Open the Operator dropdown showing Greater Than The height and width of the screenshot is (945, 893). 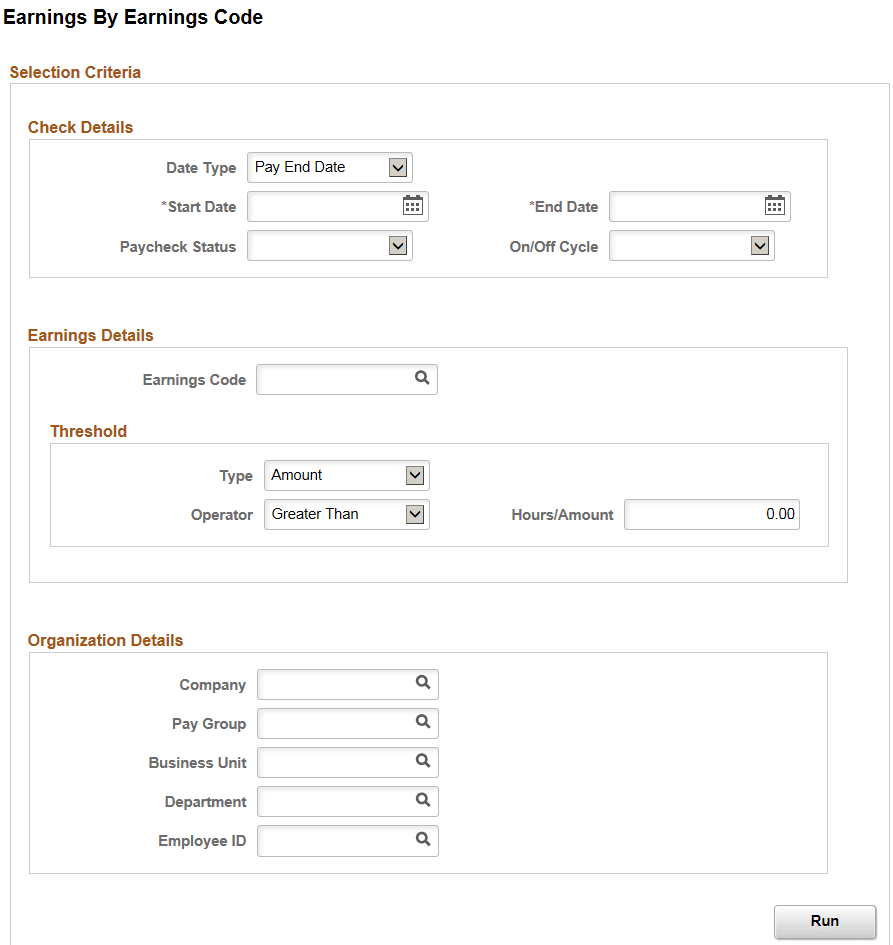click(x=416, y=514)
